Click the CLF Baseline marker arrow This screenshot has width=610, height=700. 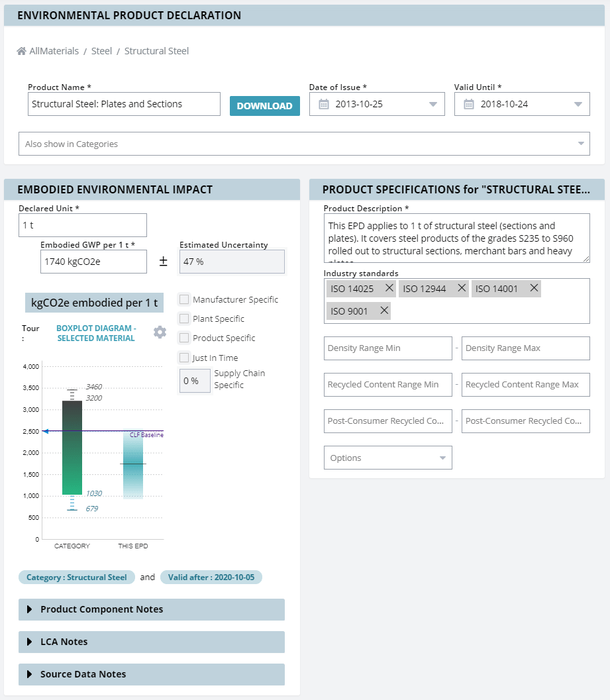pos(45,431)
